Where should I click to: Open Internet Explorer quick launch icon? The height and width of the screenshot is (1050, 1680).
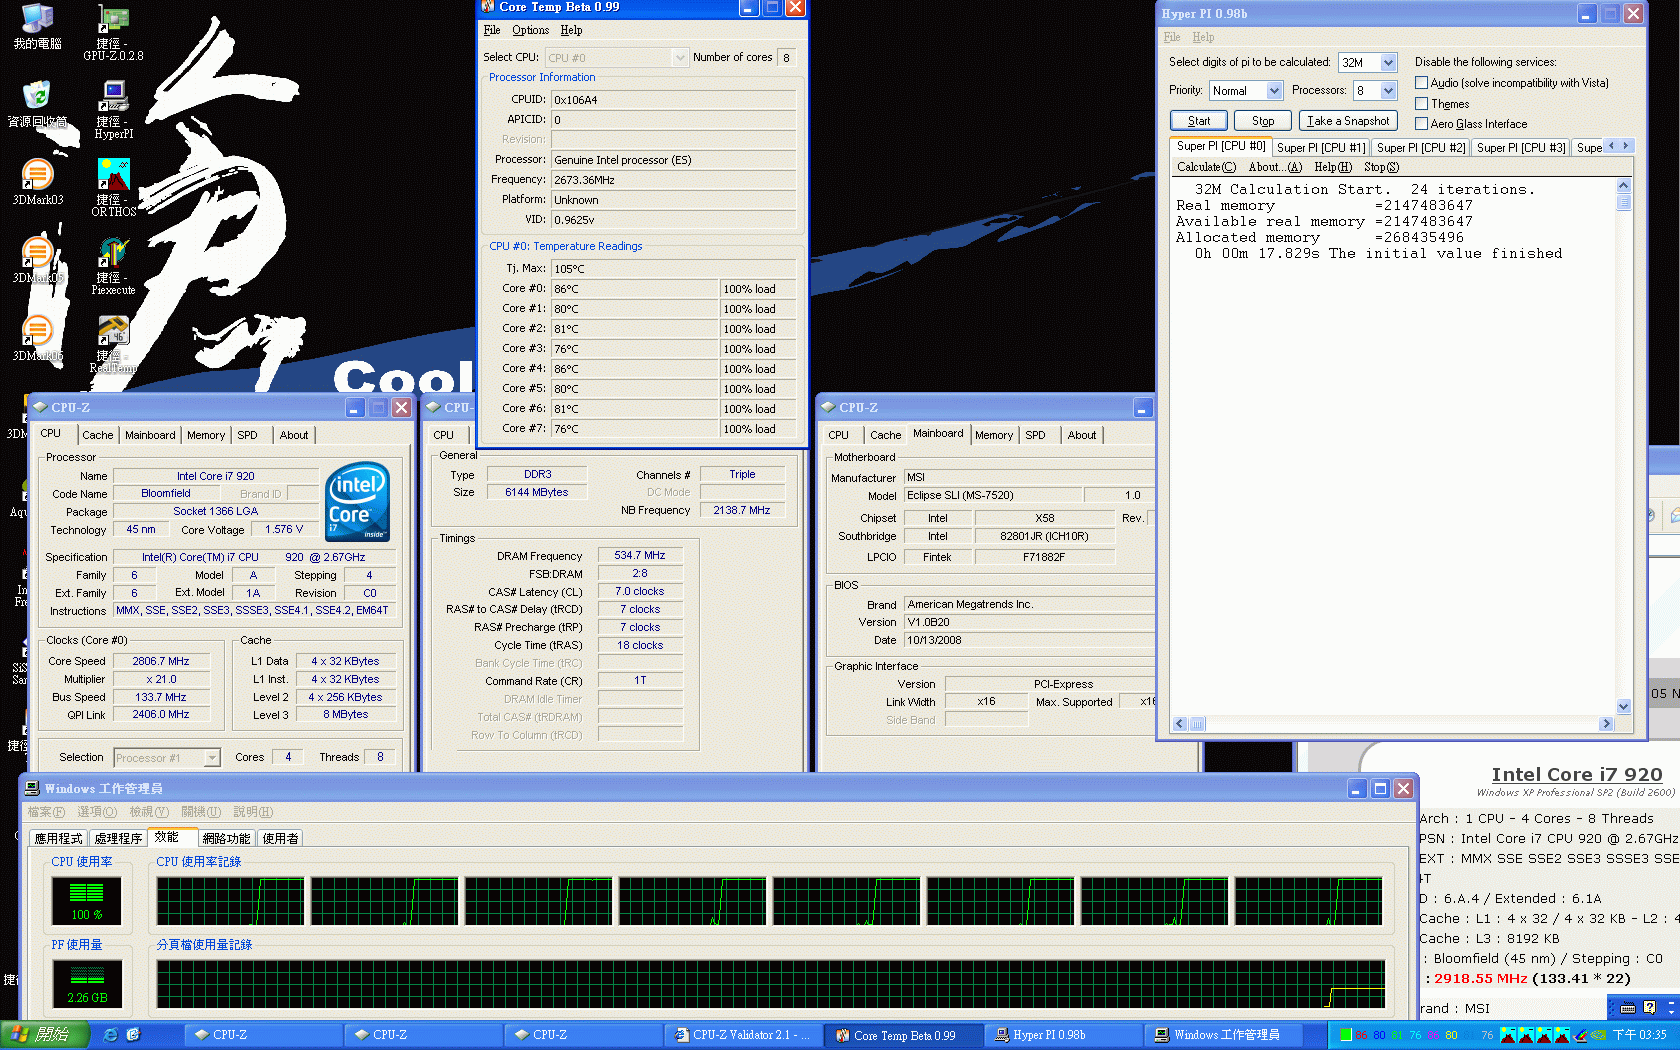click(110, 1035)
